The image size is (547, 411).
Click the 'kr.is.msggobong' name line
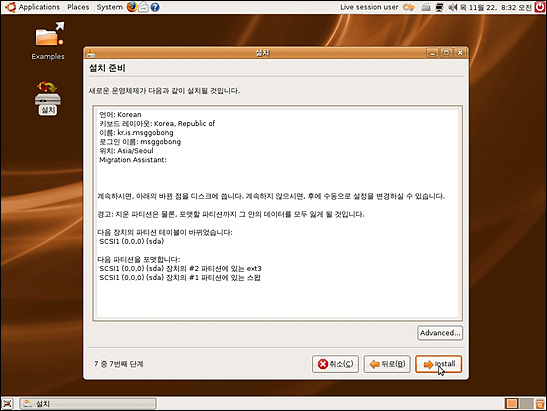click(136, 133)
